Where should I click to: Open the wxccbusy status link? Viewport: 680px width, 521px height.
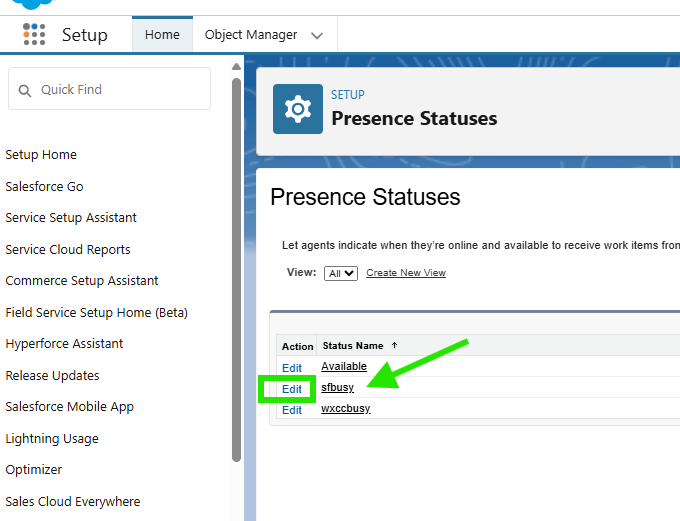pyautogui.click(x=346, y=409)
